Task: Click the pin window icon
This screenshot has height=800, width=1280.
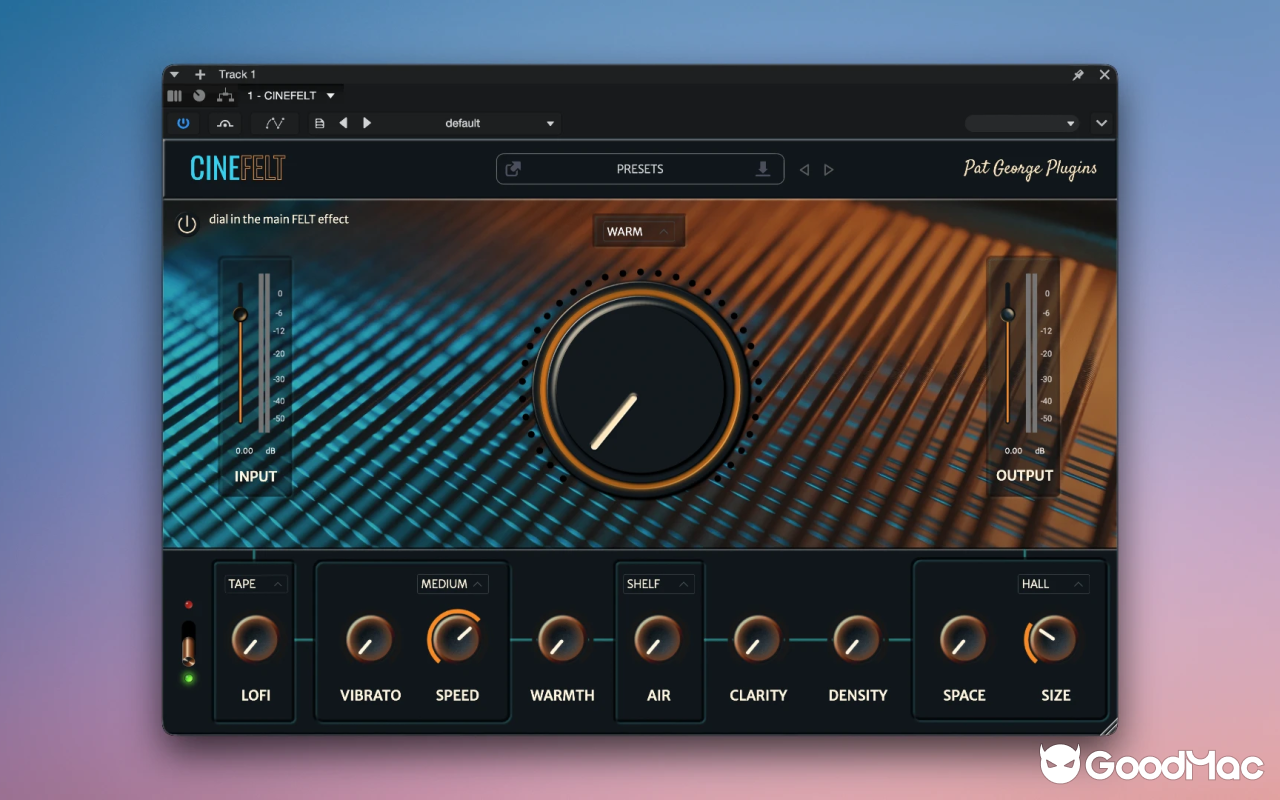Action: coord(1078,75)
